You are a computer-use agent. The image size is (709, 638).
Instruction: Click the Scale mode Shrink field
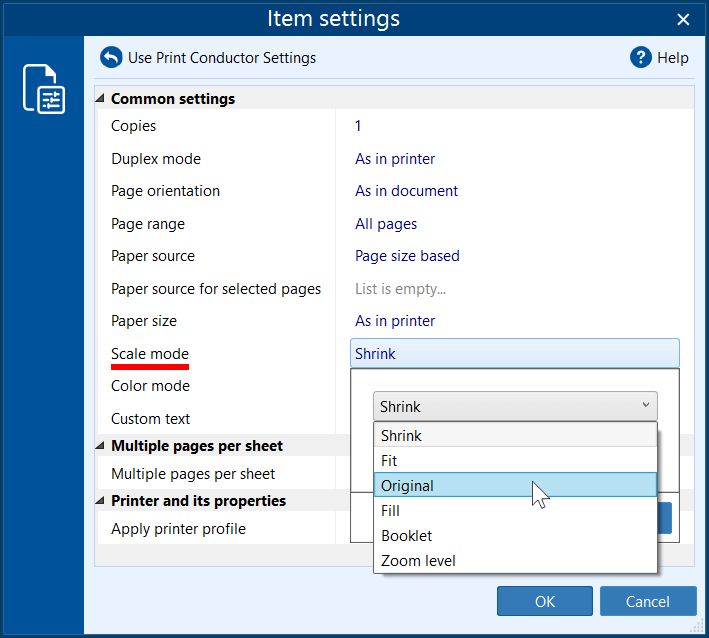pyautogui.click(x=514, y=354)
